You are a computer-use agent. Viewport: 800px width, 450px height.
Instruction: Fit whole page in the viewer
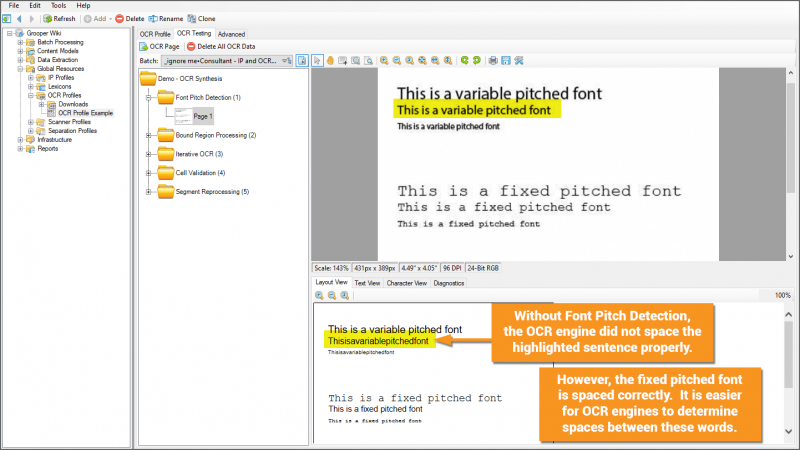[422, 61]
